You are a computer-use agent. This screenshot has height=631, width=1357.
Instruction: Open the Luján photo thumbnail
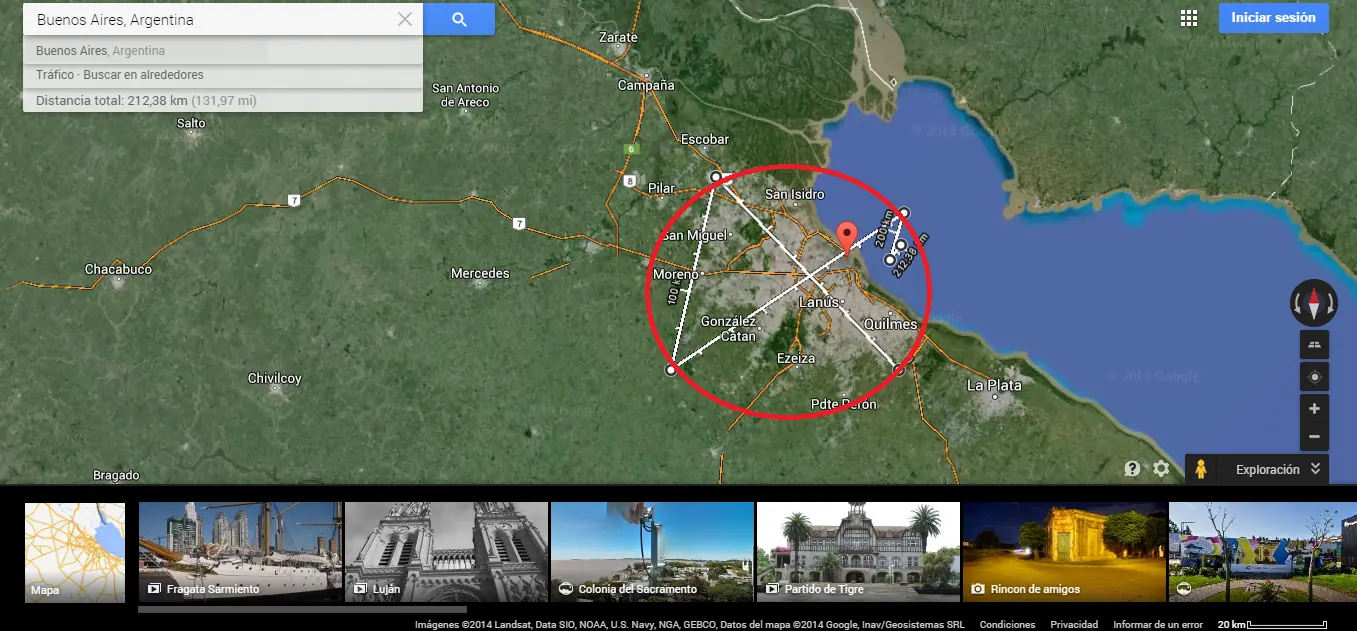pos(446,552)
